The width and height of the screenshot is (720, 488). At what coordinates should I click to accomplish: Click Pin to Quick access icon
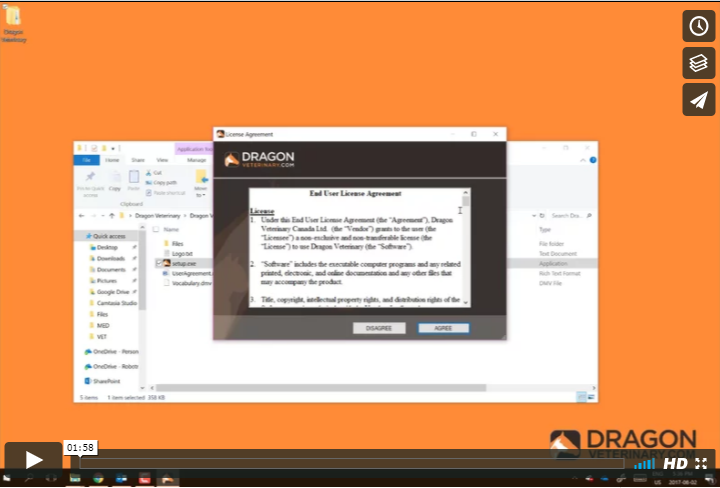pyautogui.click(x=90, y=184)
